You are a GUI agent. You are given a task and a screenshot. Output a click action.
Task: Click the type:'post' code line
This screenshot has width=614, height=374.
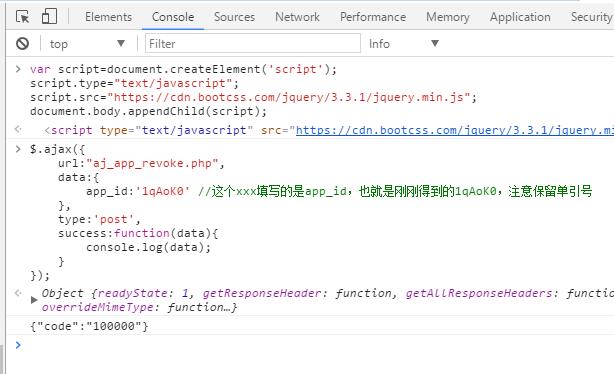tap(99, 219)
